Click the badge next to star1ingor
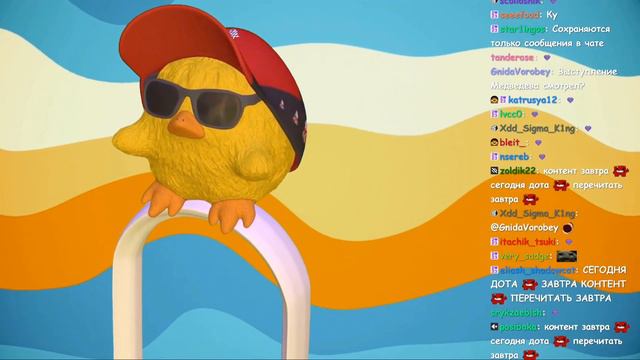The image size is (640, 360). click(494, 29)
